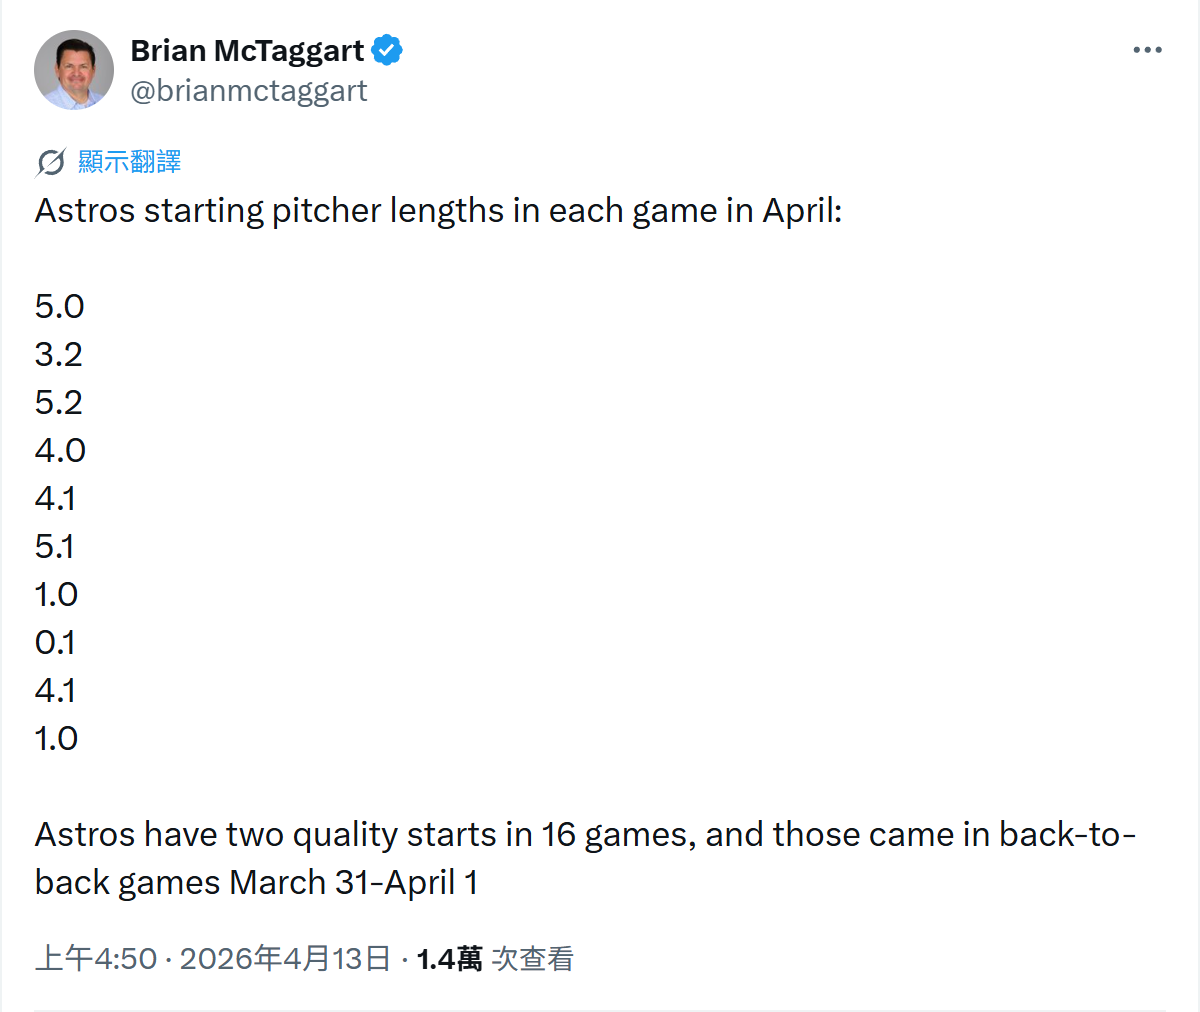Visit the @brianmctaggart handle link
This screenshot has height=1012, width=1200.
tap(249, 91)
